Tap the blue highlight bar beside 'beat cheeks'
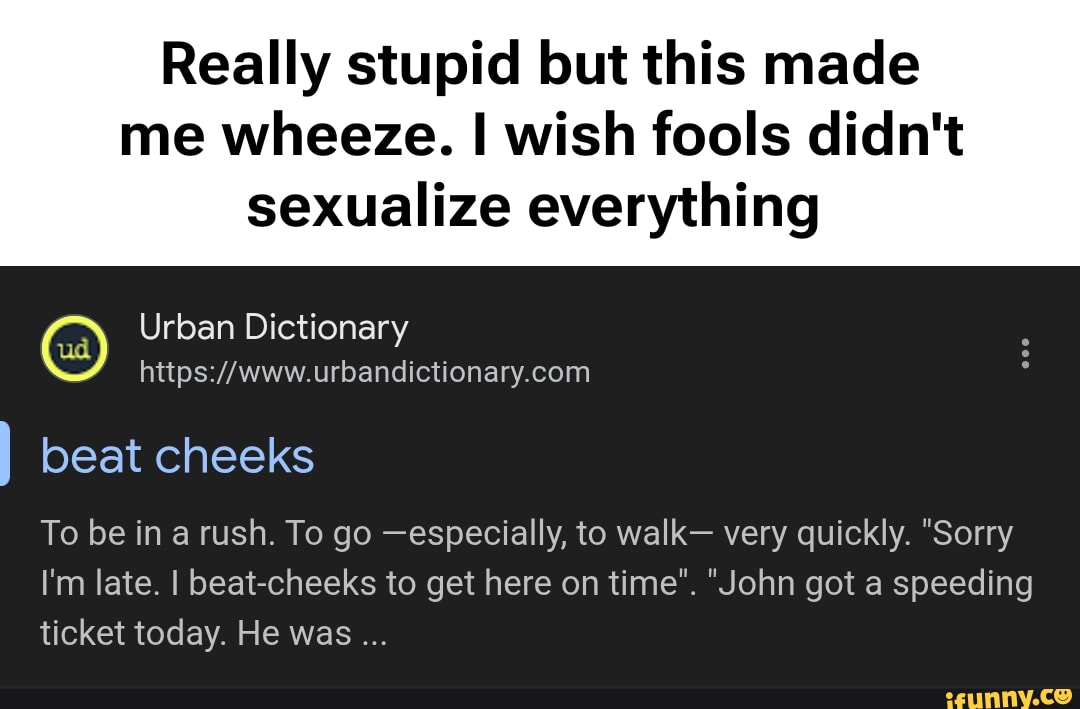 4,456
